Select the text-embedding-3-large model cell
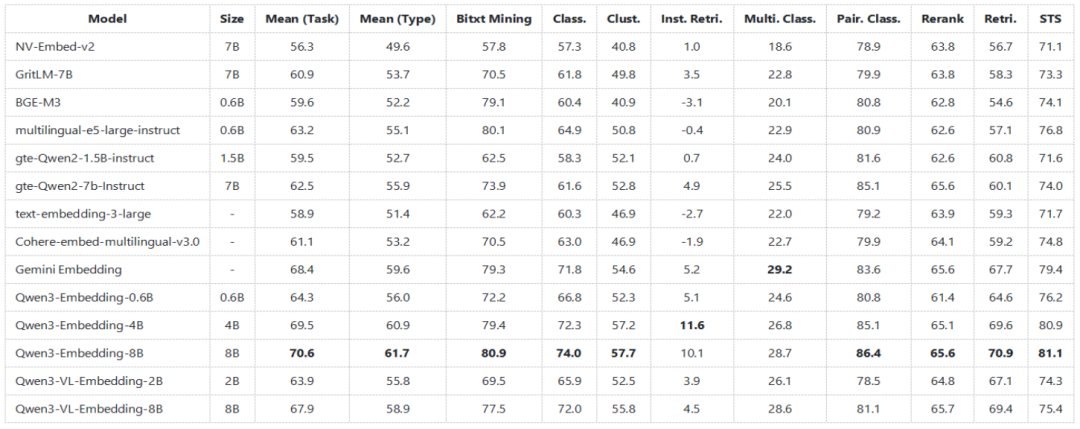The image size is (1080, 429). point(76,214)
